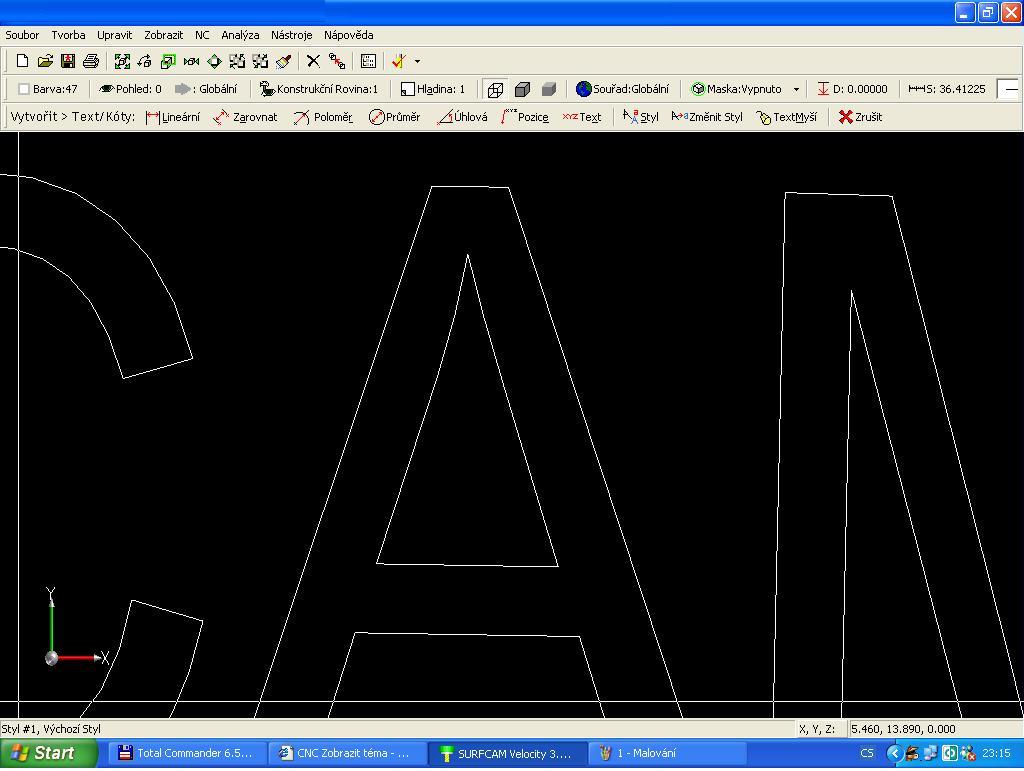The image size is (1024, 771).
Task: Enable hidden-line cube display mode
Action: pyautogui.click(x=522, y=89)
